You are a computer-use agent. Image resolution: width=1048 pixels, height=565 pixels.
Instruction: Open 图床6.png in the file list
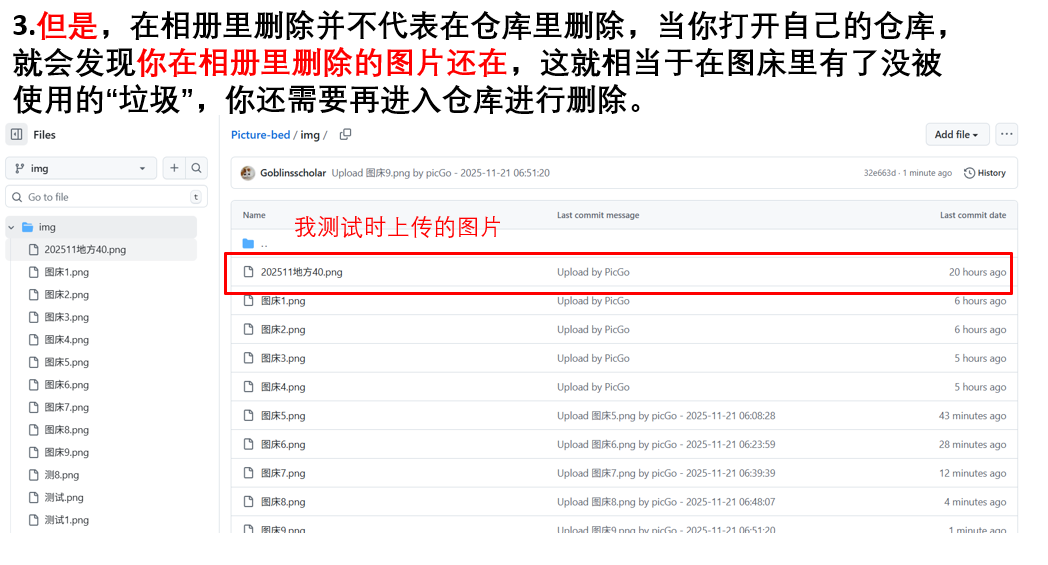click(x=283, y=445)
